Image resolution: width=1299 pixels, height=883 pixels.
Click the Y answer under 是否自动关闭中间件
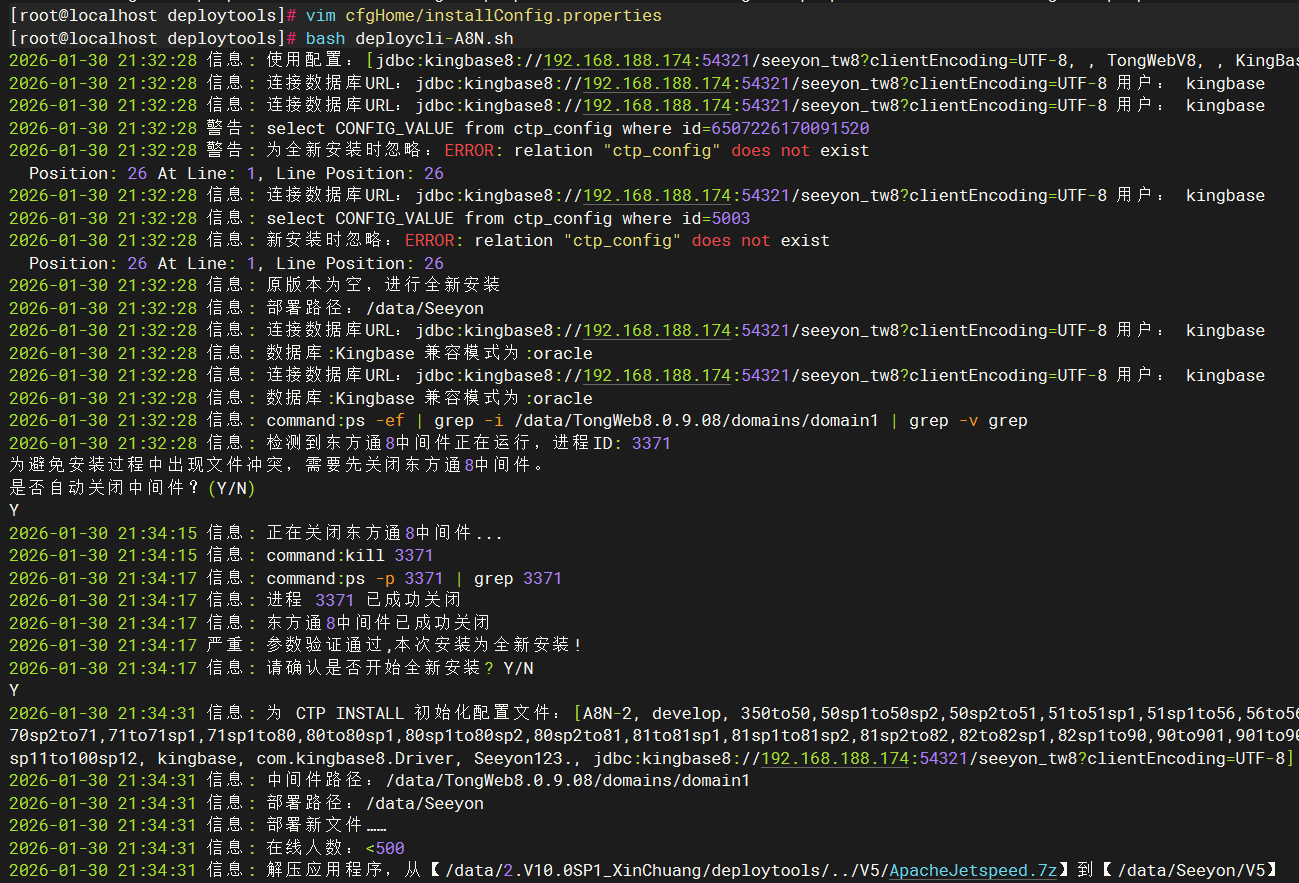[14, 510]
